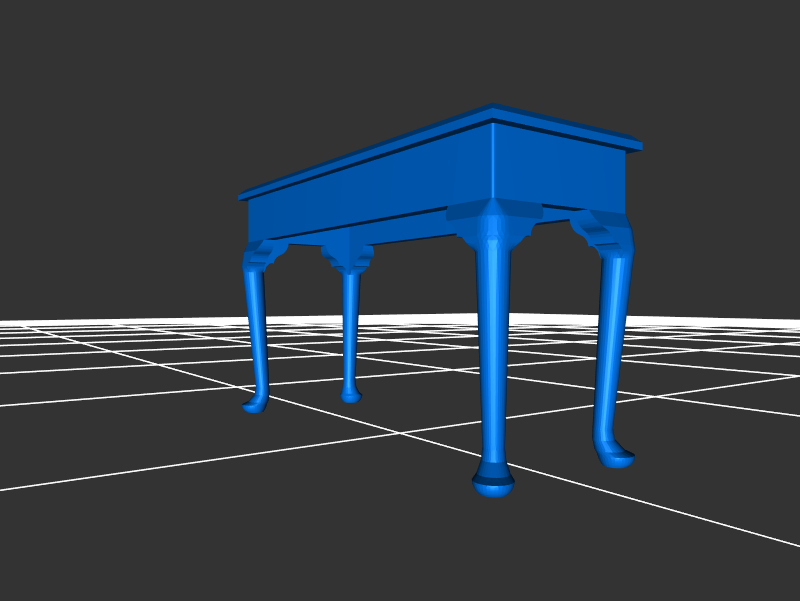Click the knee bracket above the left leg
This screenshot has width=800, height=601.
(x=263, y=254)
